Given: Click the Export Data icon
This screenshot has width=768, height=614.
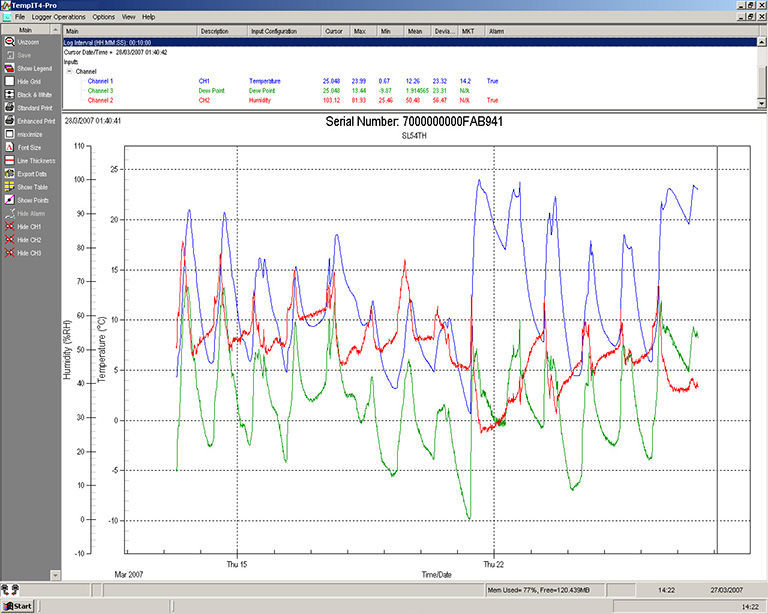Looking at the screenshot, I should tap(9, 174).
